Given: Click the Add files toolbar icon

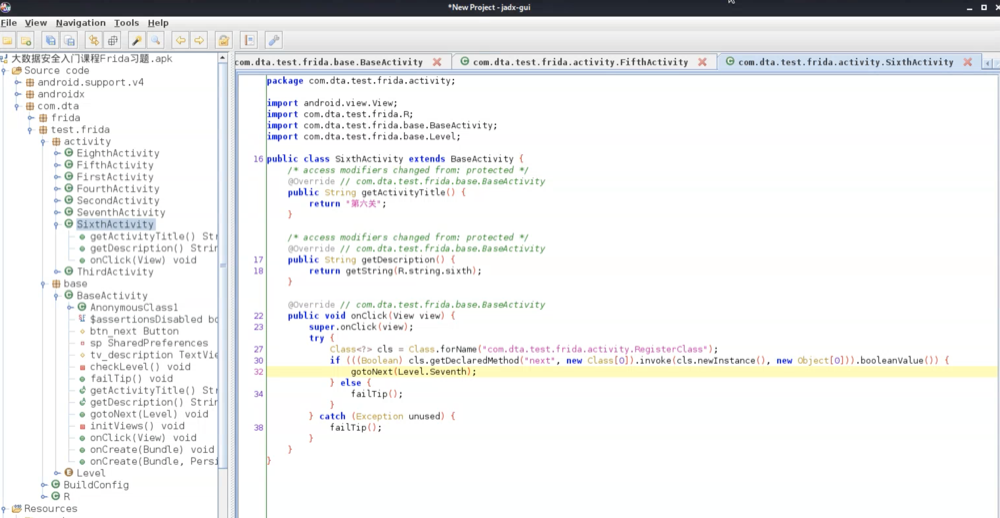Looking at the screenshot, I should point(26,41).
